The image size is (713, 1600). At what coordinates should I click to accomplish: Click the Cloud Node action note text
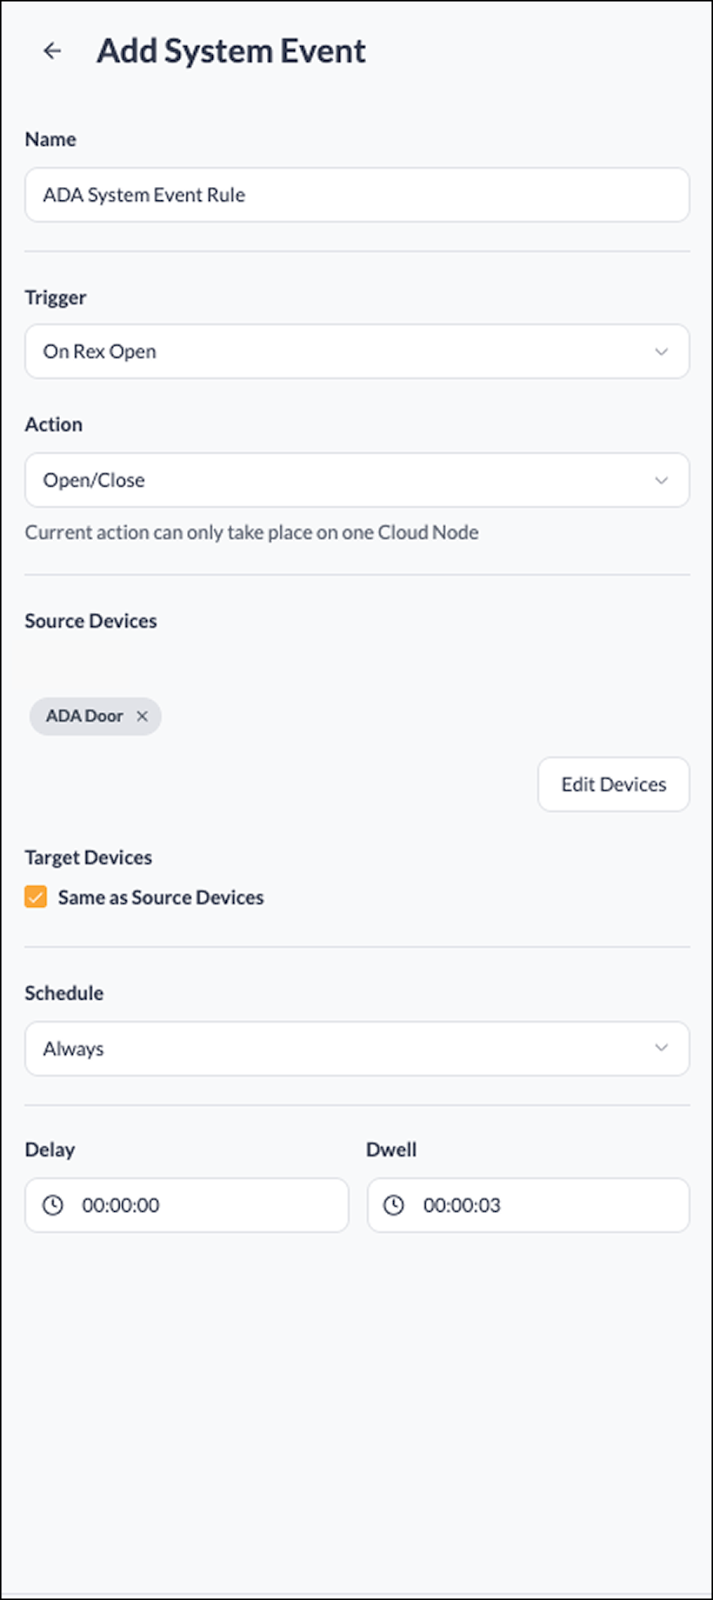point(251,532)
